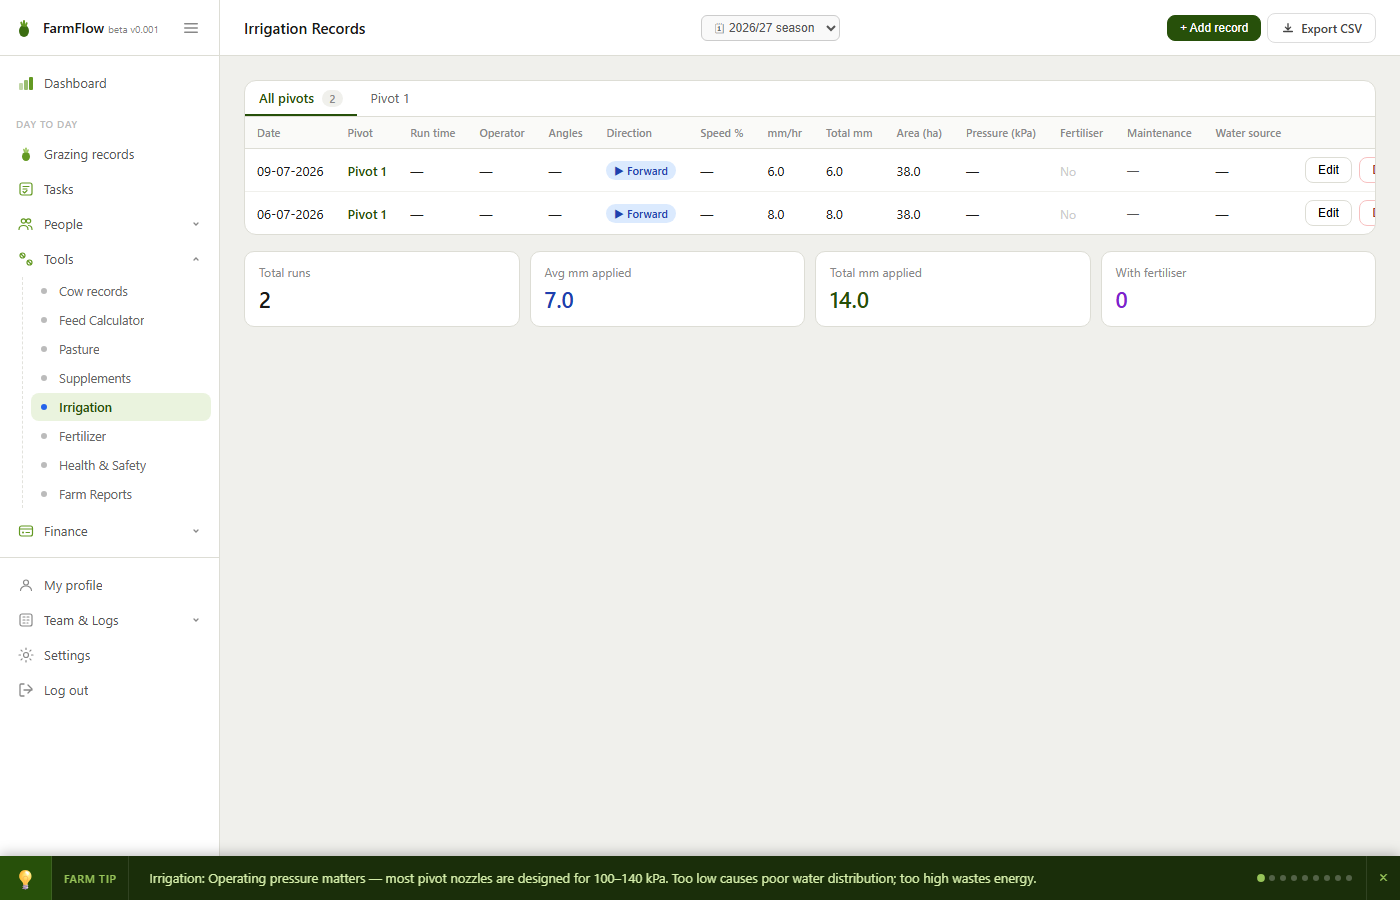Click the Maintenance column header
This screenshot has width=1400, height=900.
tap(1159, 133)
